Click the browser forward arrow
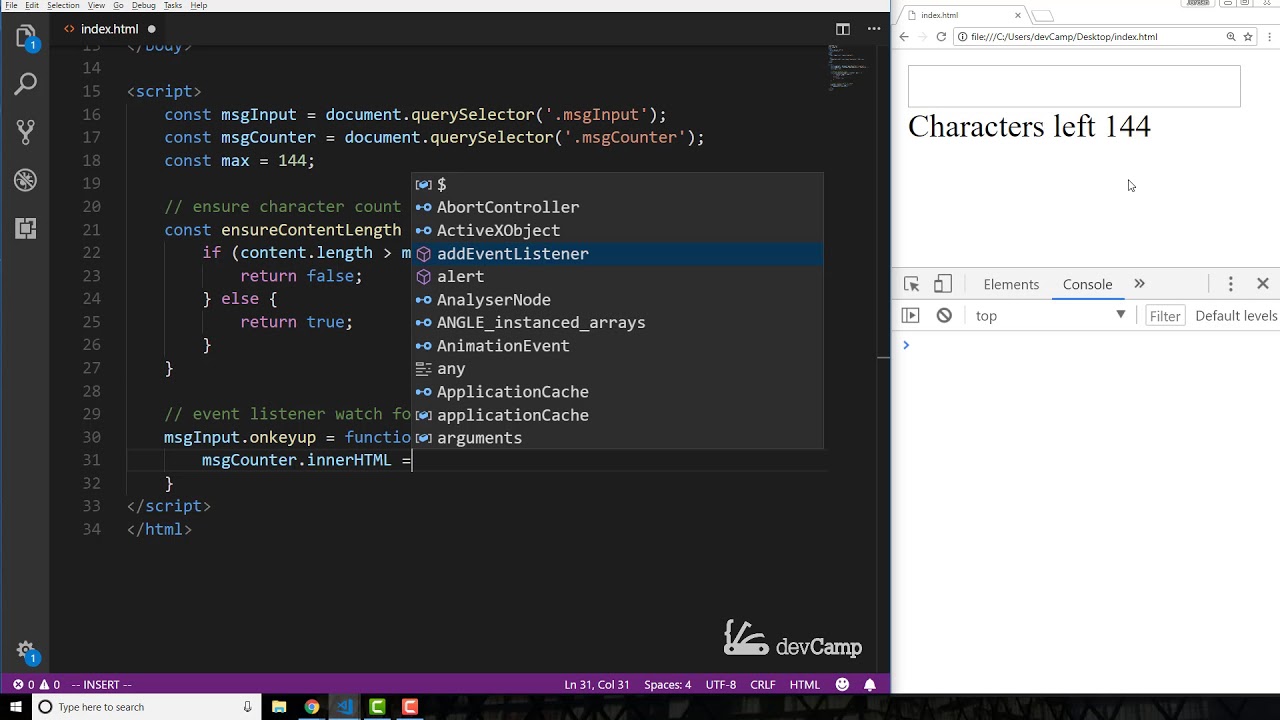 coord(922,37)
